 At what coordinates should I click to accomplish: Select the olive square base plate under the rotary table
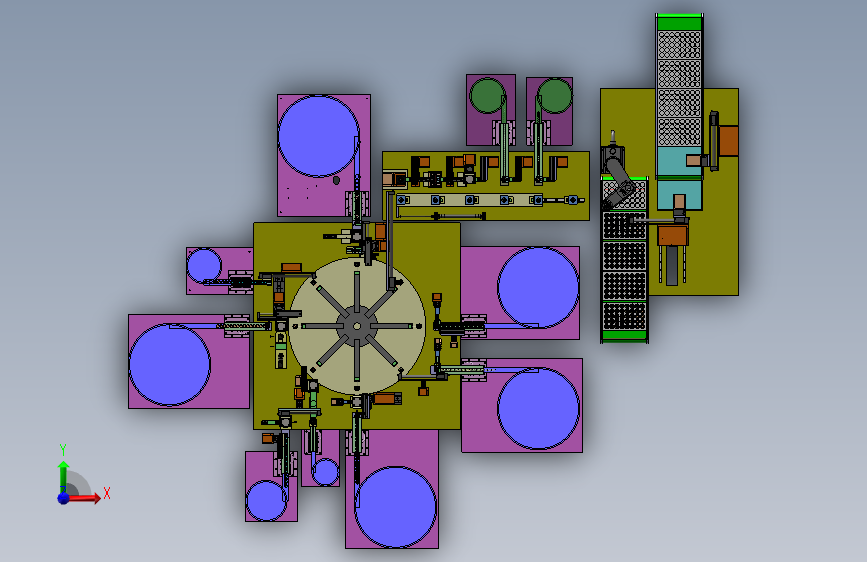(357, 326)
